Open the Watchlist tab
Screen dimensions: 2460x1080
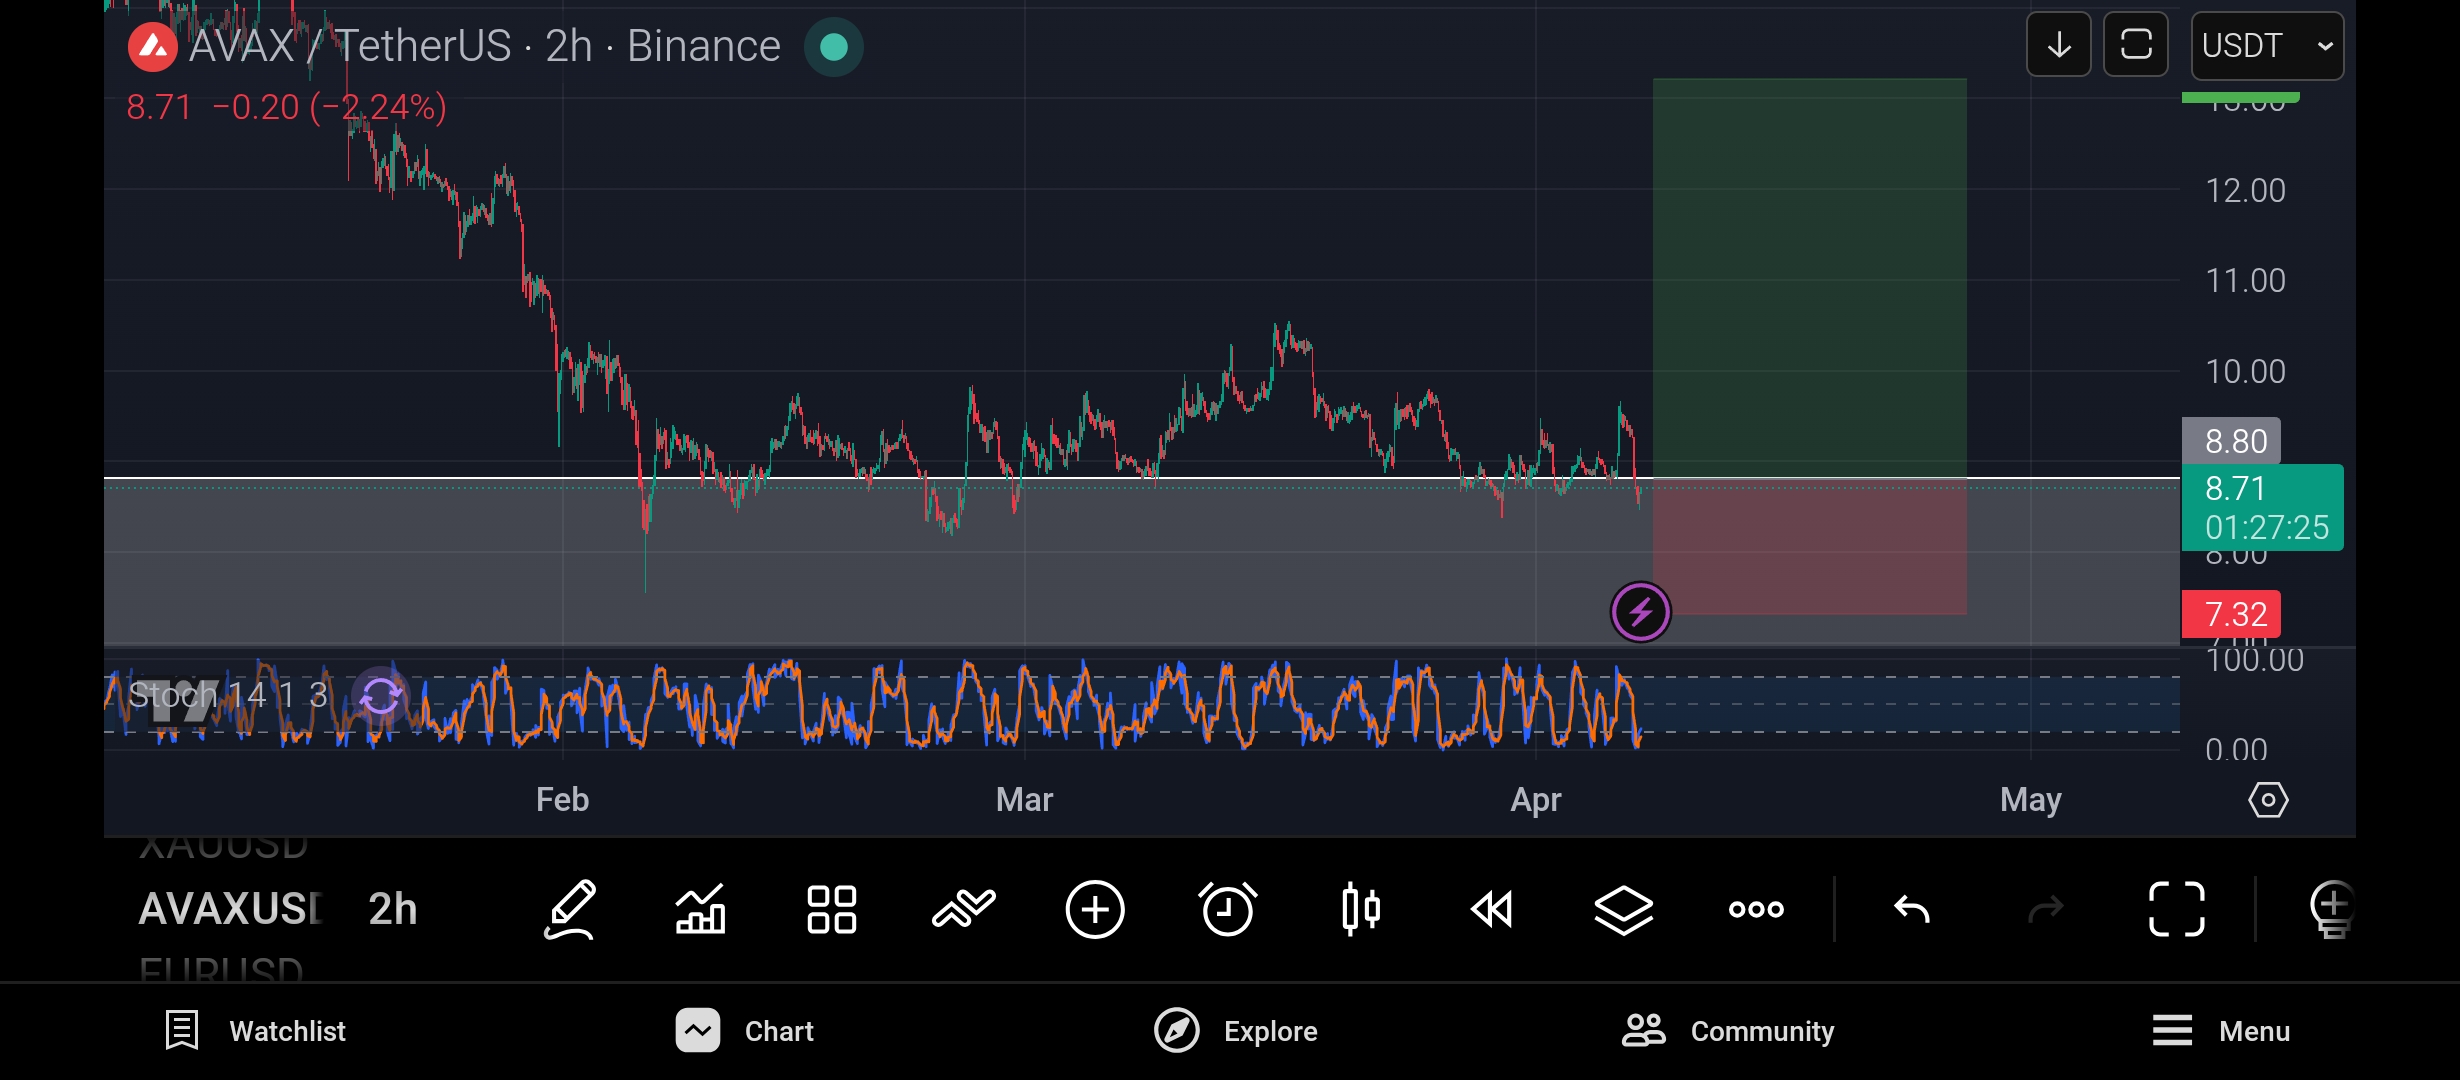(x=255, y=1031)
